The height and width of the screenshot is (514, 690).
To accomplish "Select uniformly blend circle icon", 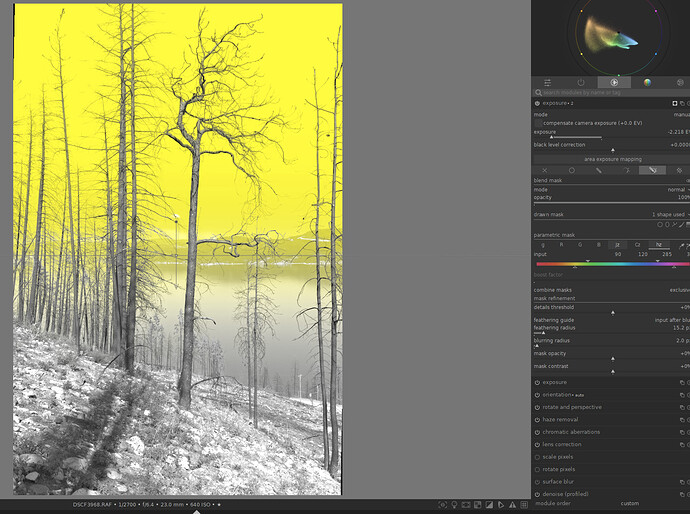I will (572, 170).
